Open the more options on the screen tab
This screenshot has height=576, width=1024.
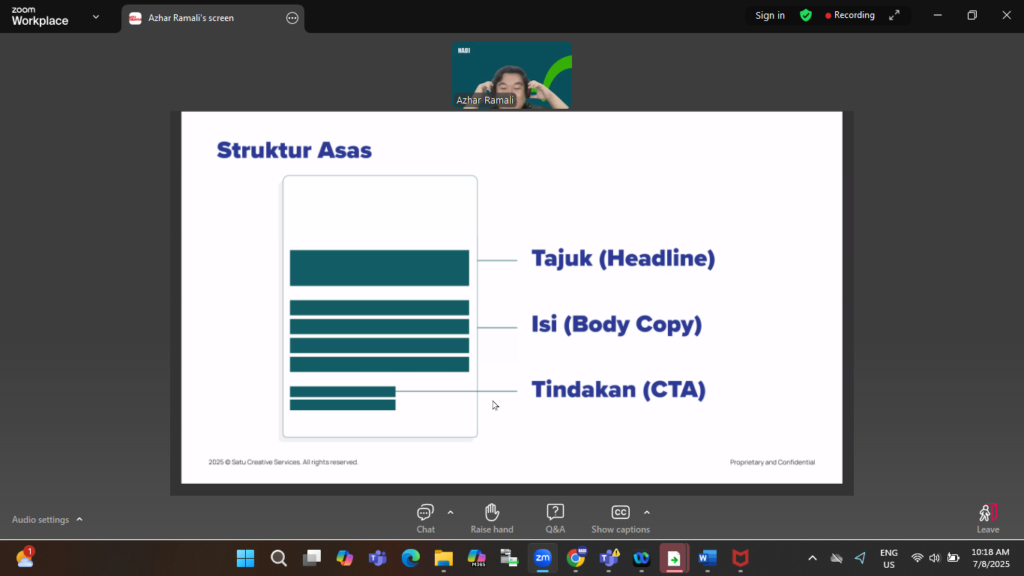[x=292, y=18]
